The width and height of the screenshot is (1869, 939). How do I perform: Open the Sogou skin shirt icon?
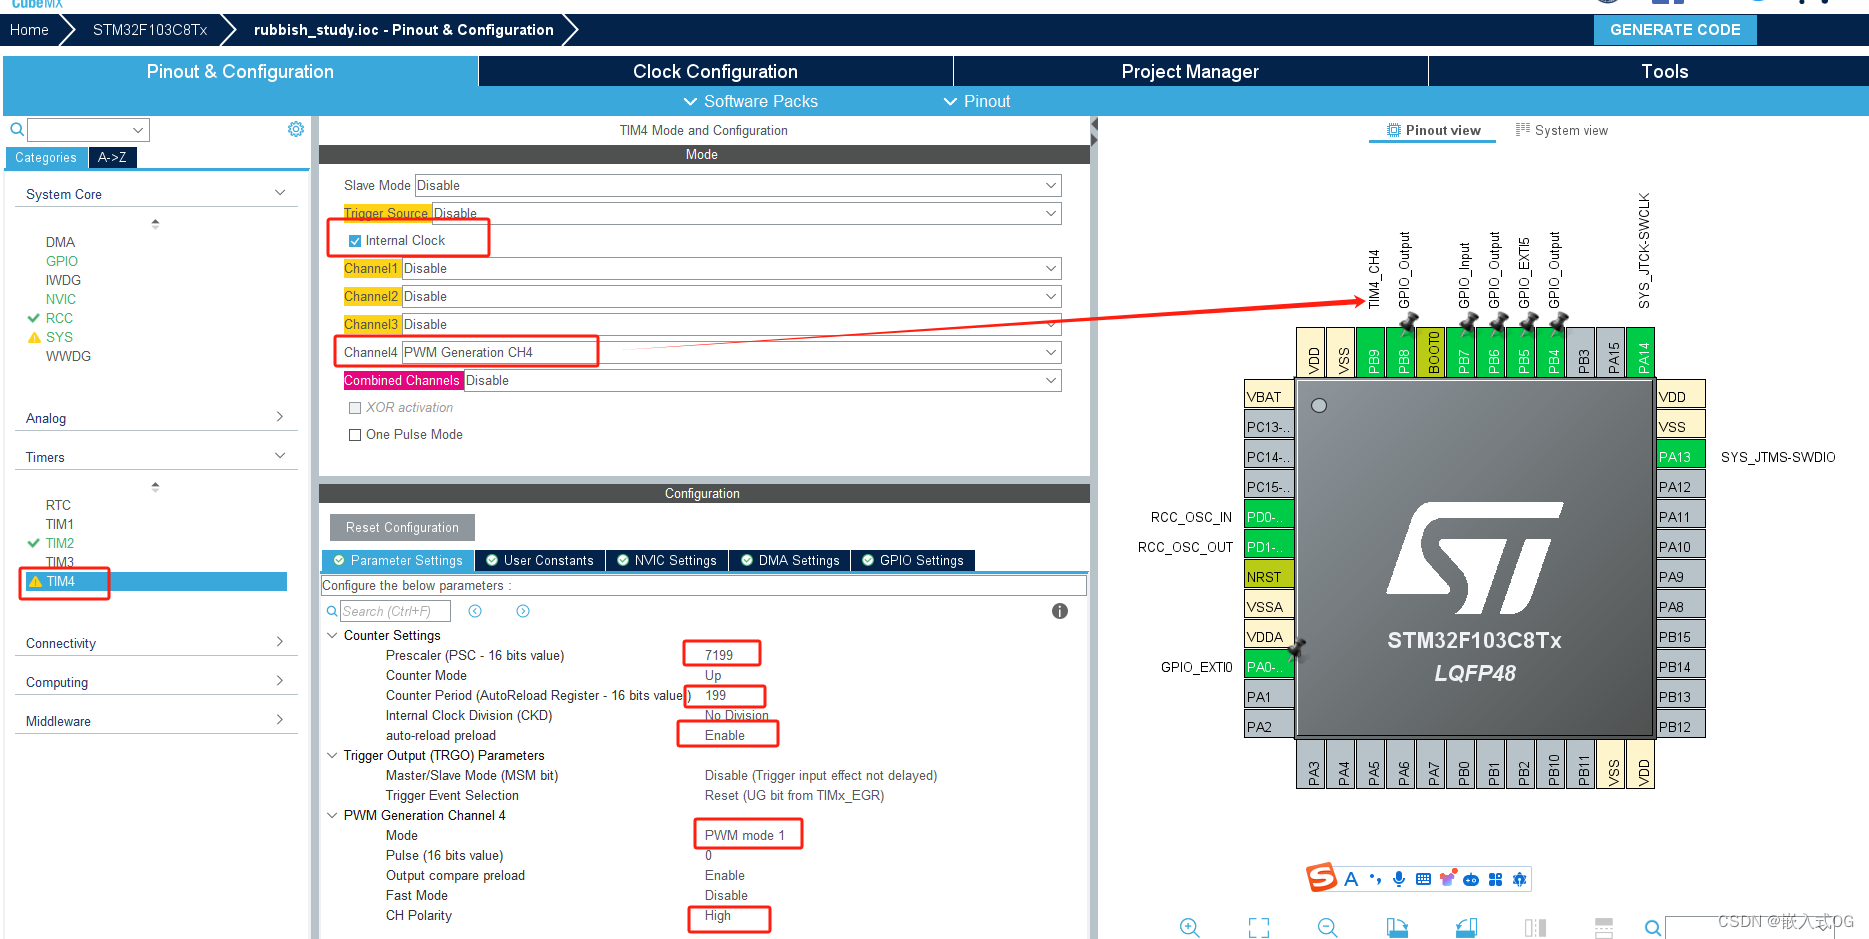click(x=1447, y=879)
